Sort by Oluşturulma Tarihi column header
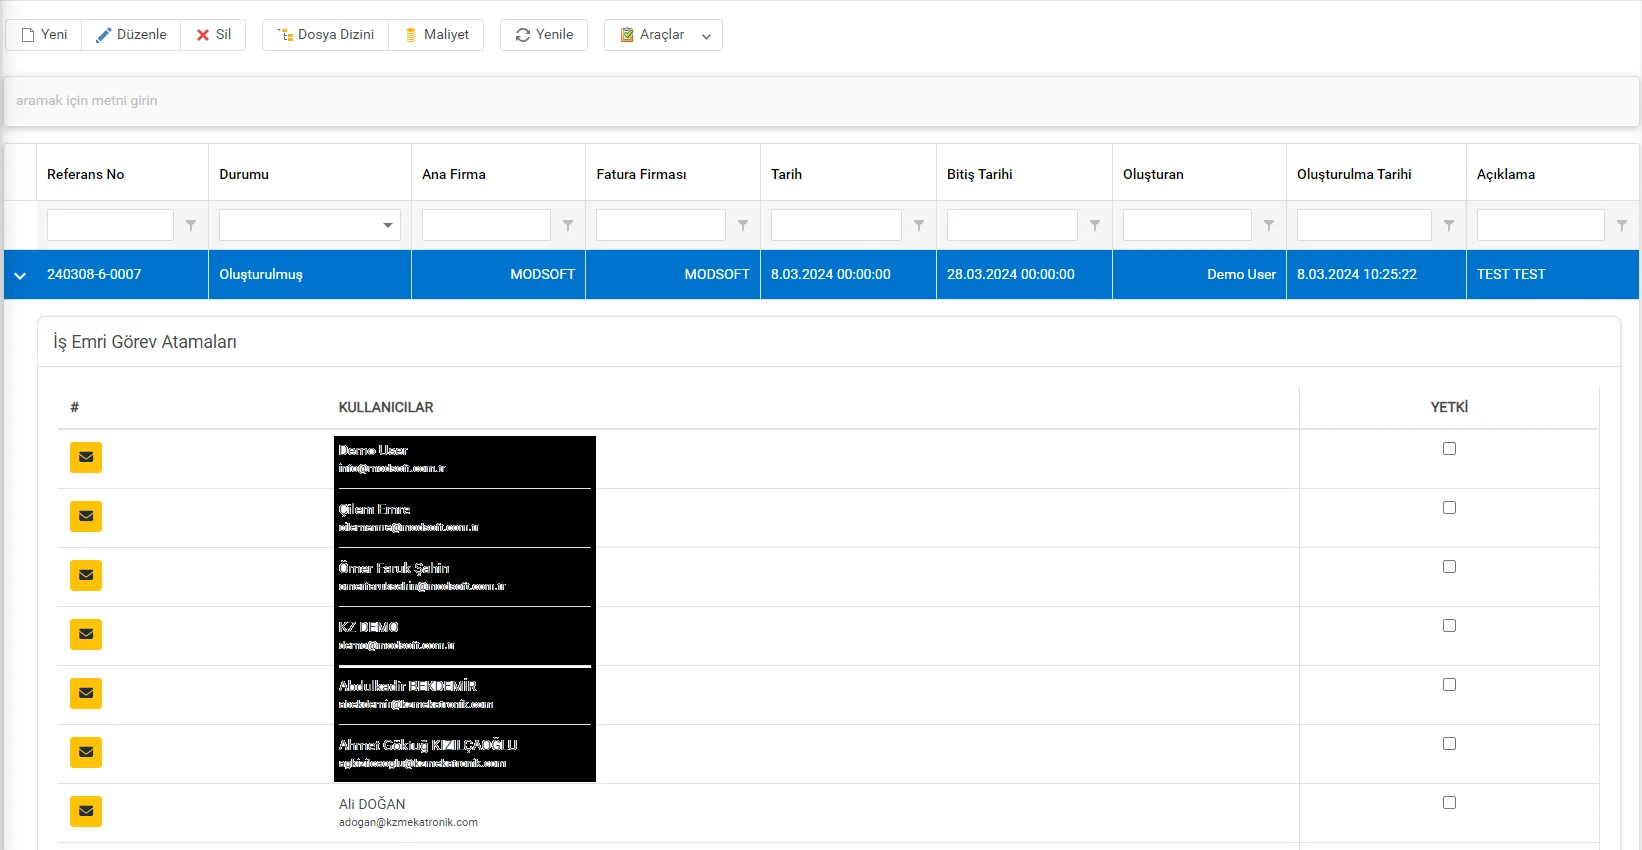The image size is (1642, 850). click(x=1376, y=174)
